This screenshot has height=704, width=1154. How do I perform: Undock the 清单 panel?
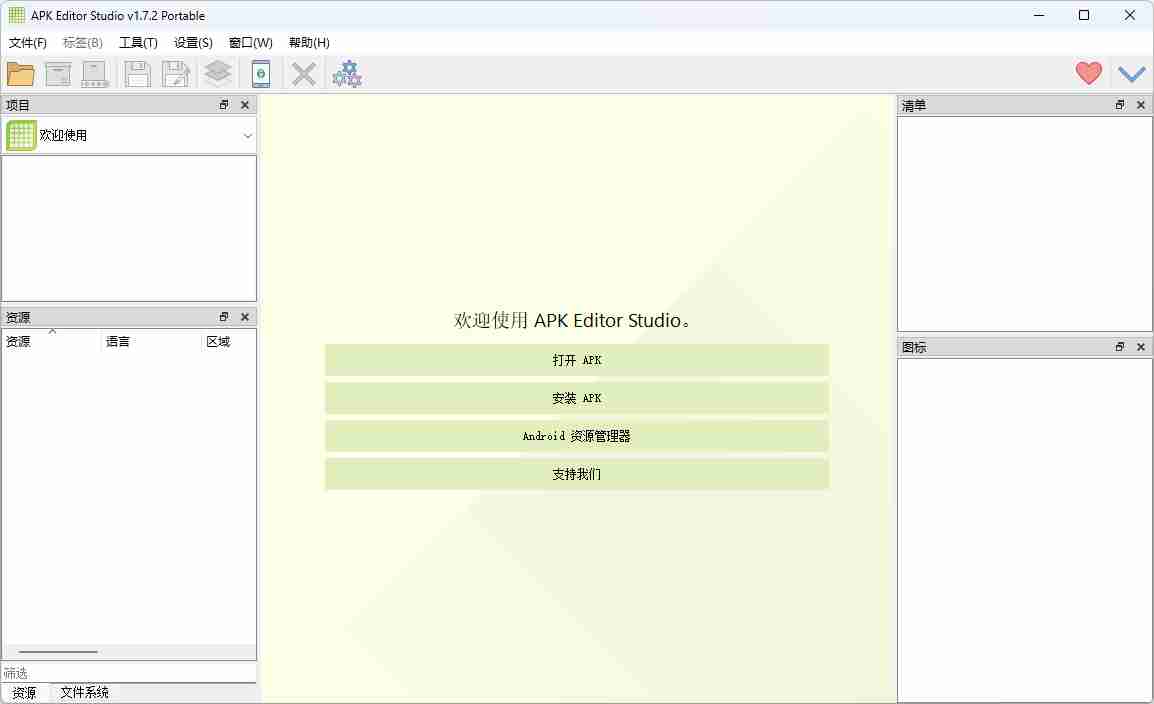(1119, 104)
